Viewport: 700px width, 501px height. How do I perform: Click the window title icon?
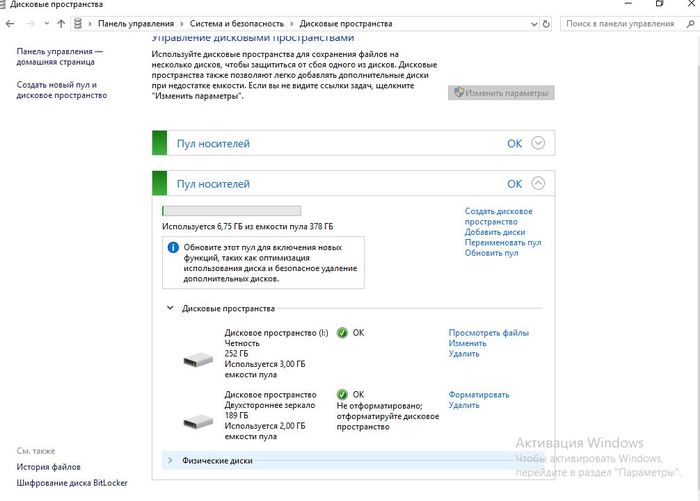tap(3, 4)
